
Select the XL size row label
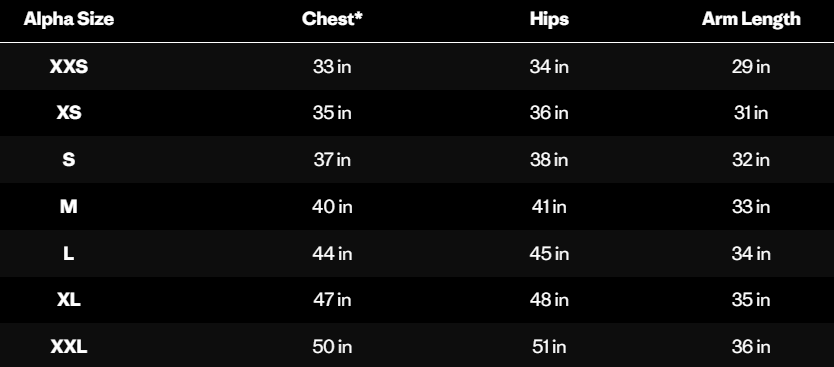(69, 300)
